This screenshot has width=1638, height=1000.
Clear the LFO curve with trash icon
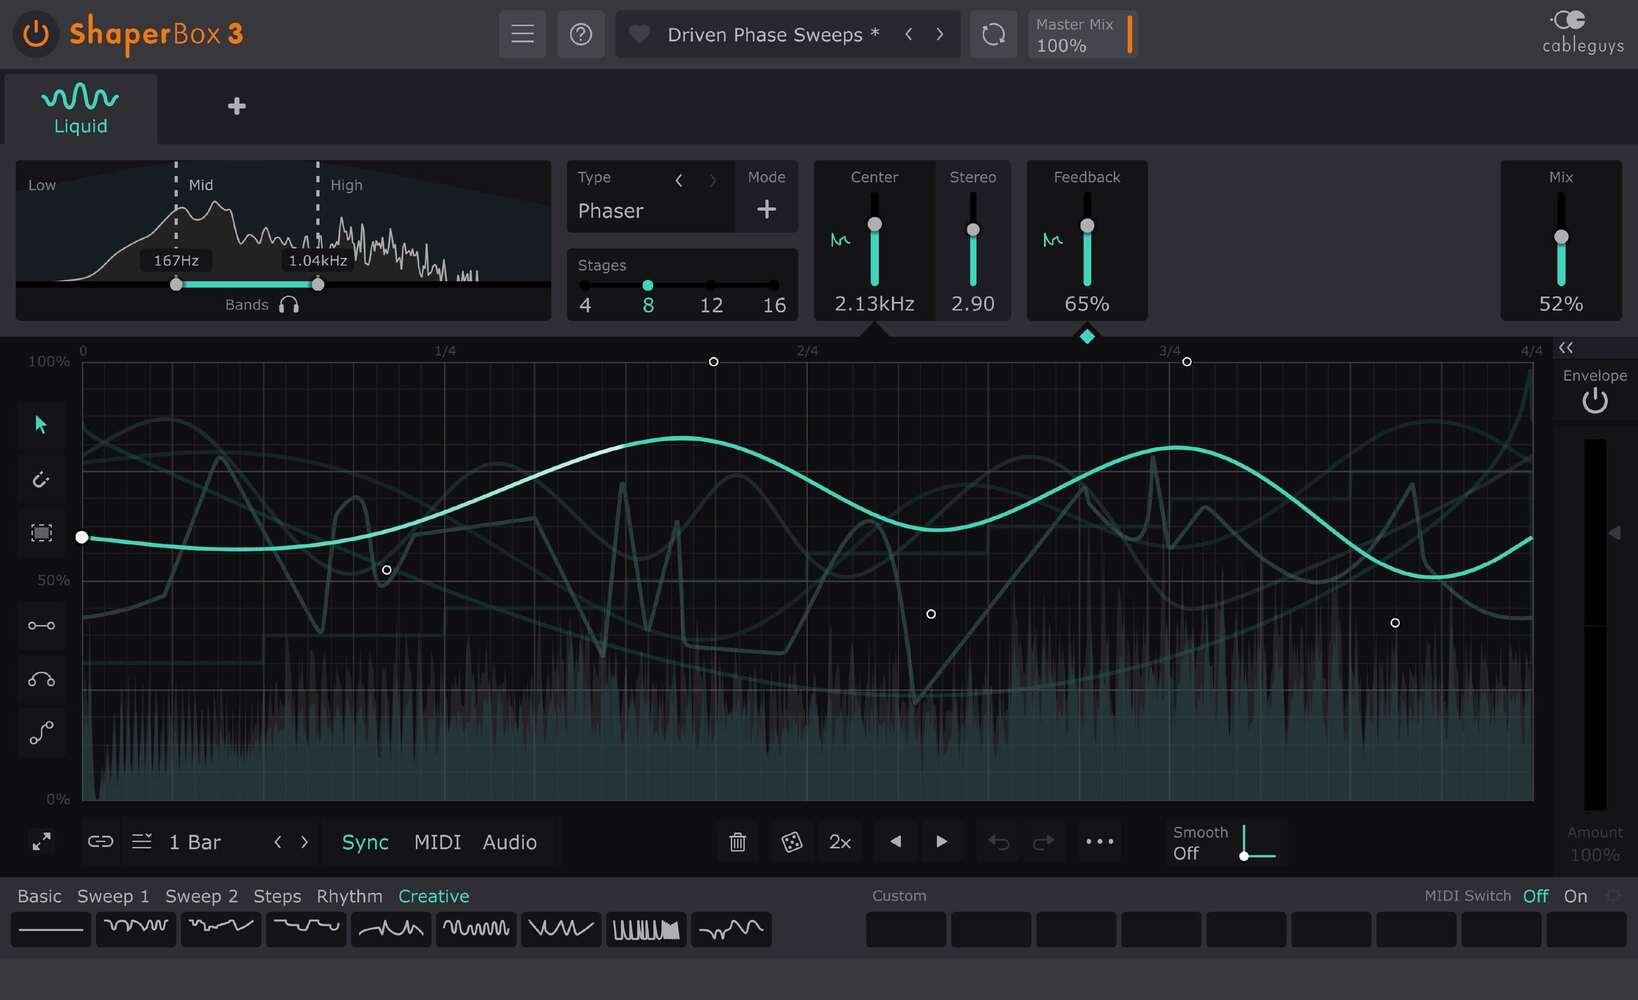[737, 841]
